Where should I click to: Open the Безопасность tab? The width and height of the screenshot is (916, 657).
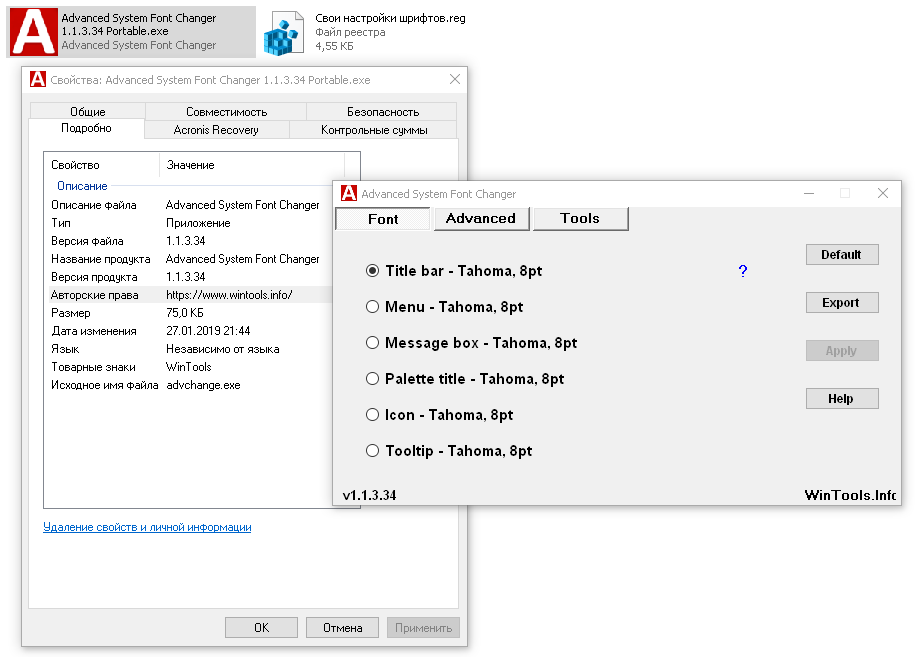tap(383, 112)
